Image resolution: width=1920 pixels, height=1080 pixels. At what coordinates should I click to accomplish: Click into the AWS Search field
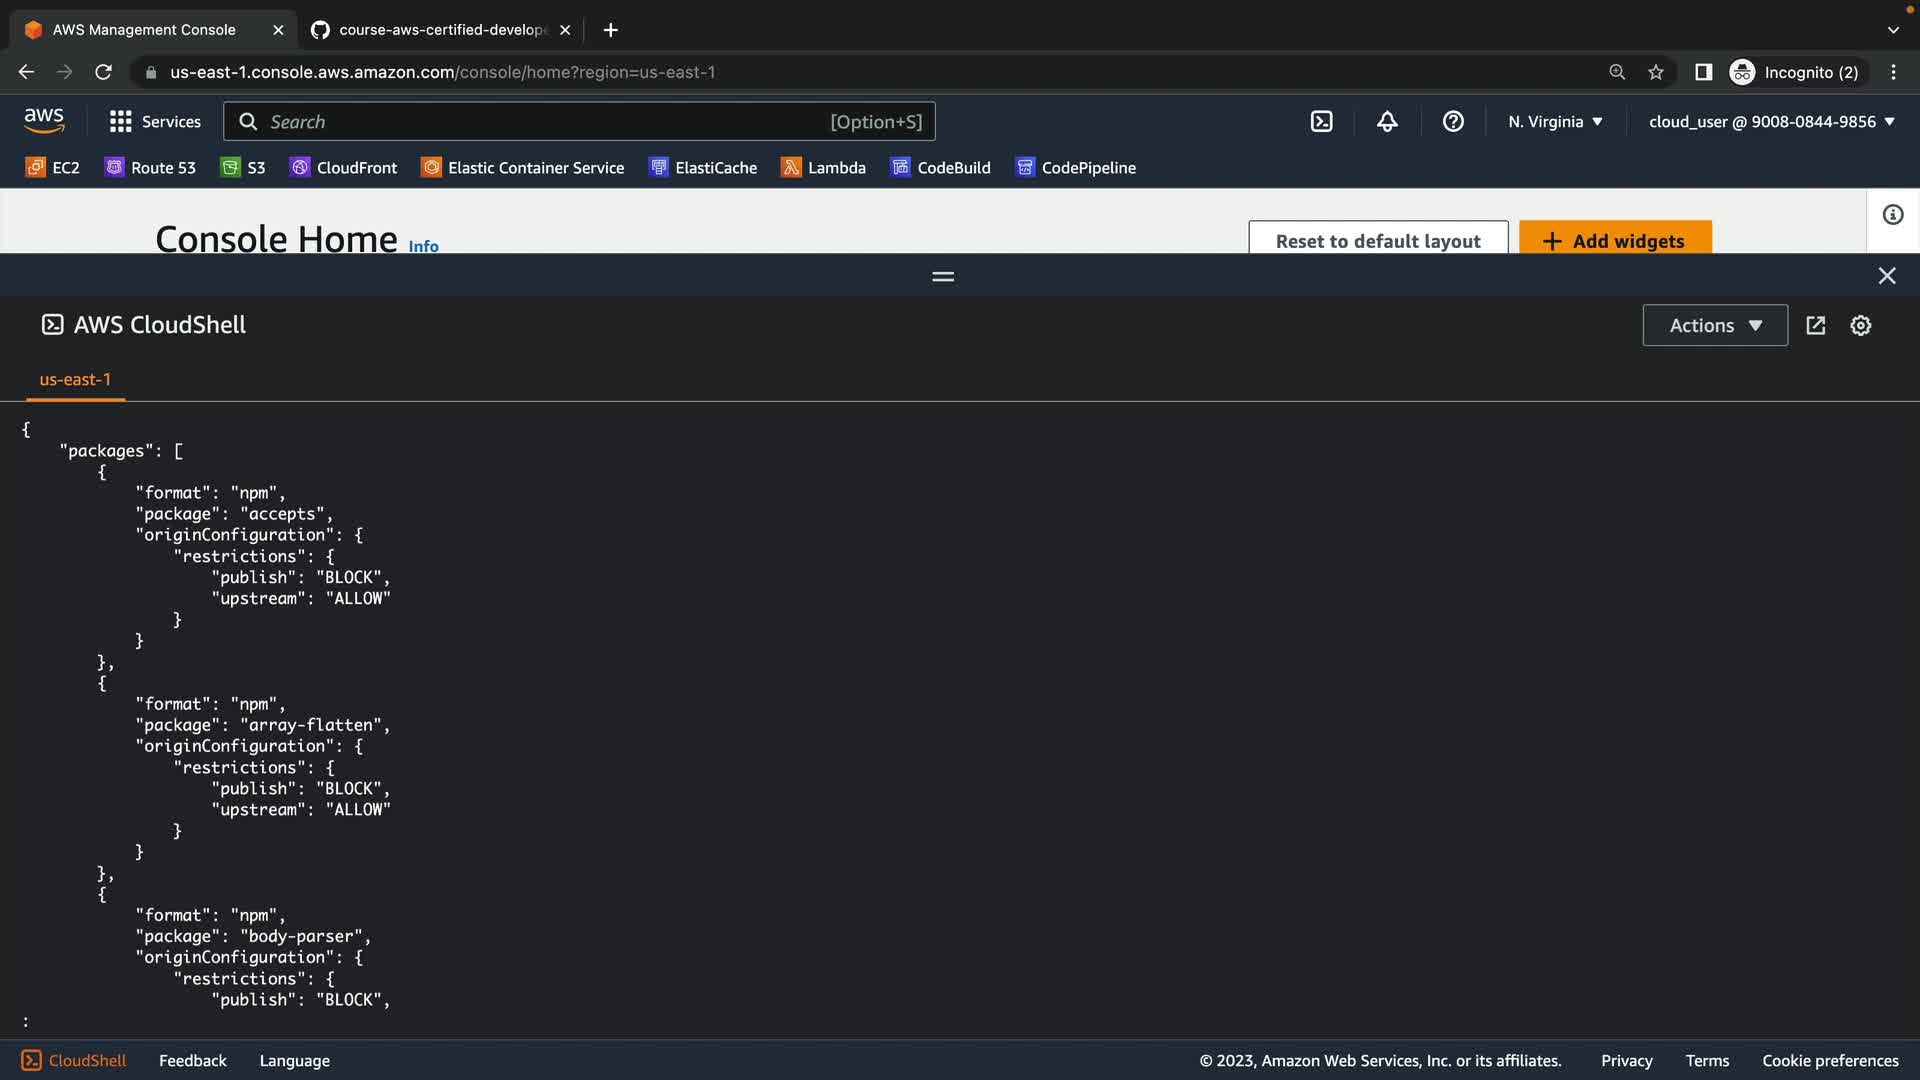[x=545, y=122]
